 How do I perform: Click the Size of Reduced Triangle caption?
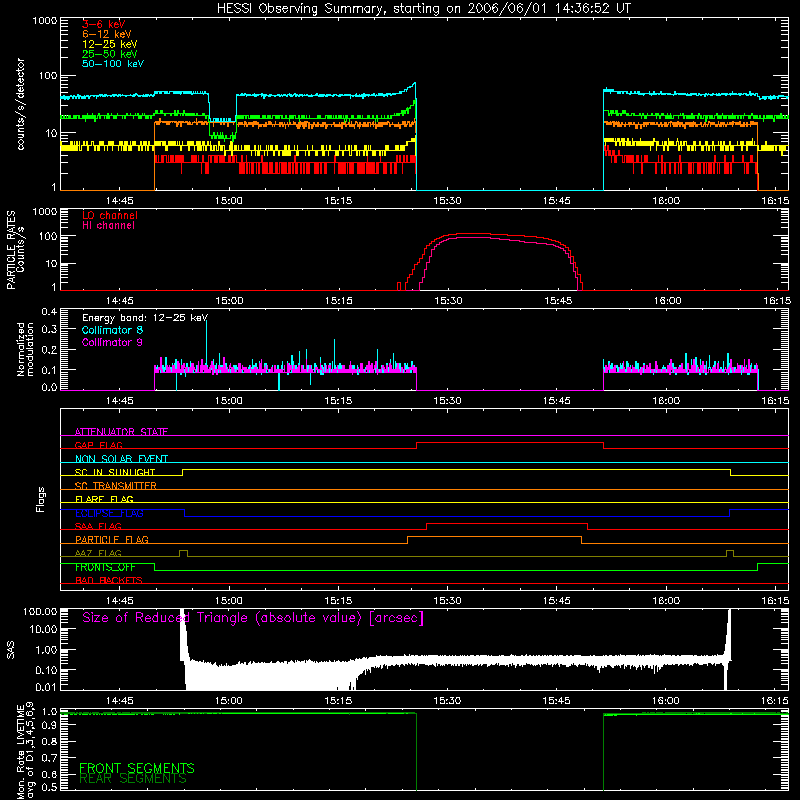pos(253,618)
